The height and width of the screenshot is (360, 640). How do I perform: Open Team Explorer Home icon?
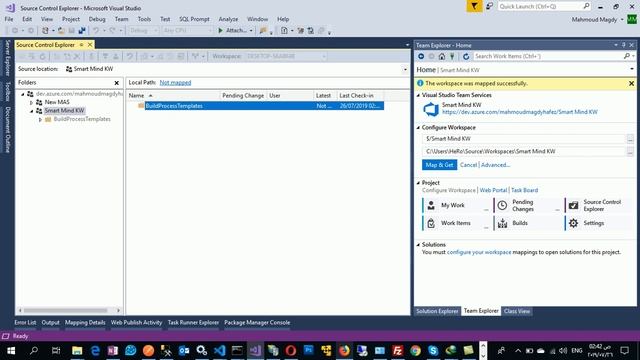442,56
